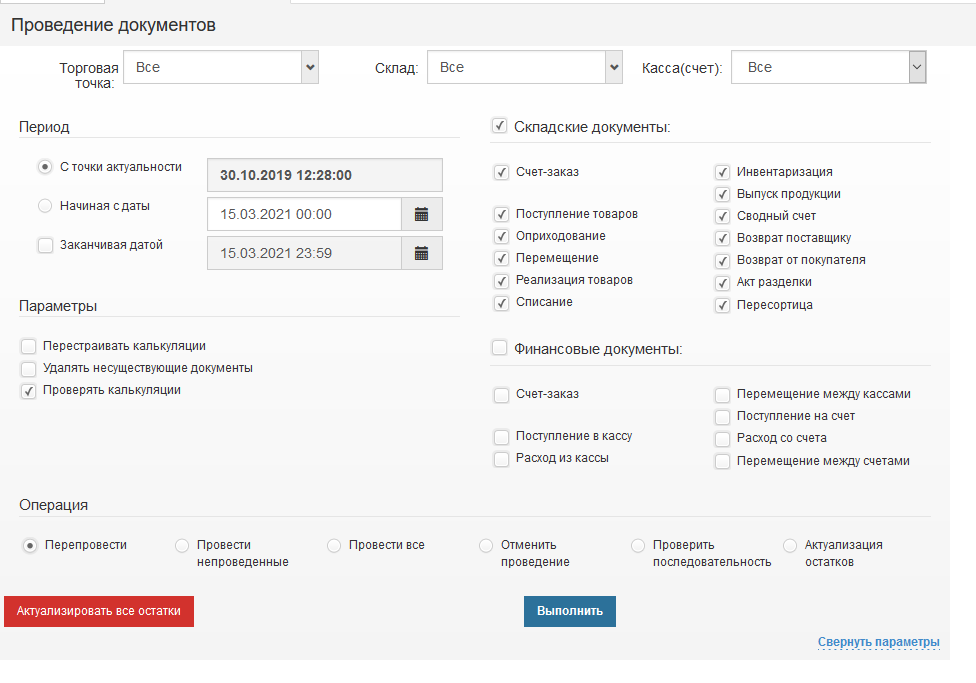Open the calendar for the start date
The image size is (976, 683).
click(421, 213)
